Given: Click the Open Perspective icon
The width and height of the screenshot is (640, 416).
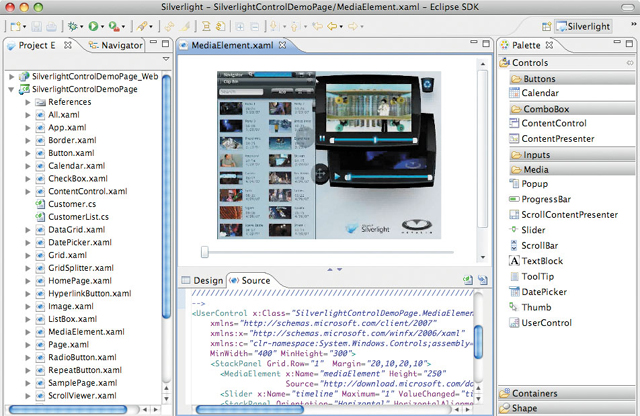Looking at the screenshot, I should pyautogui.click(x=546, y=27).
